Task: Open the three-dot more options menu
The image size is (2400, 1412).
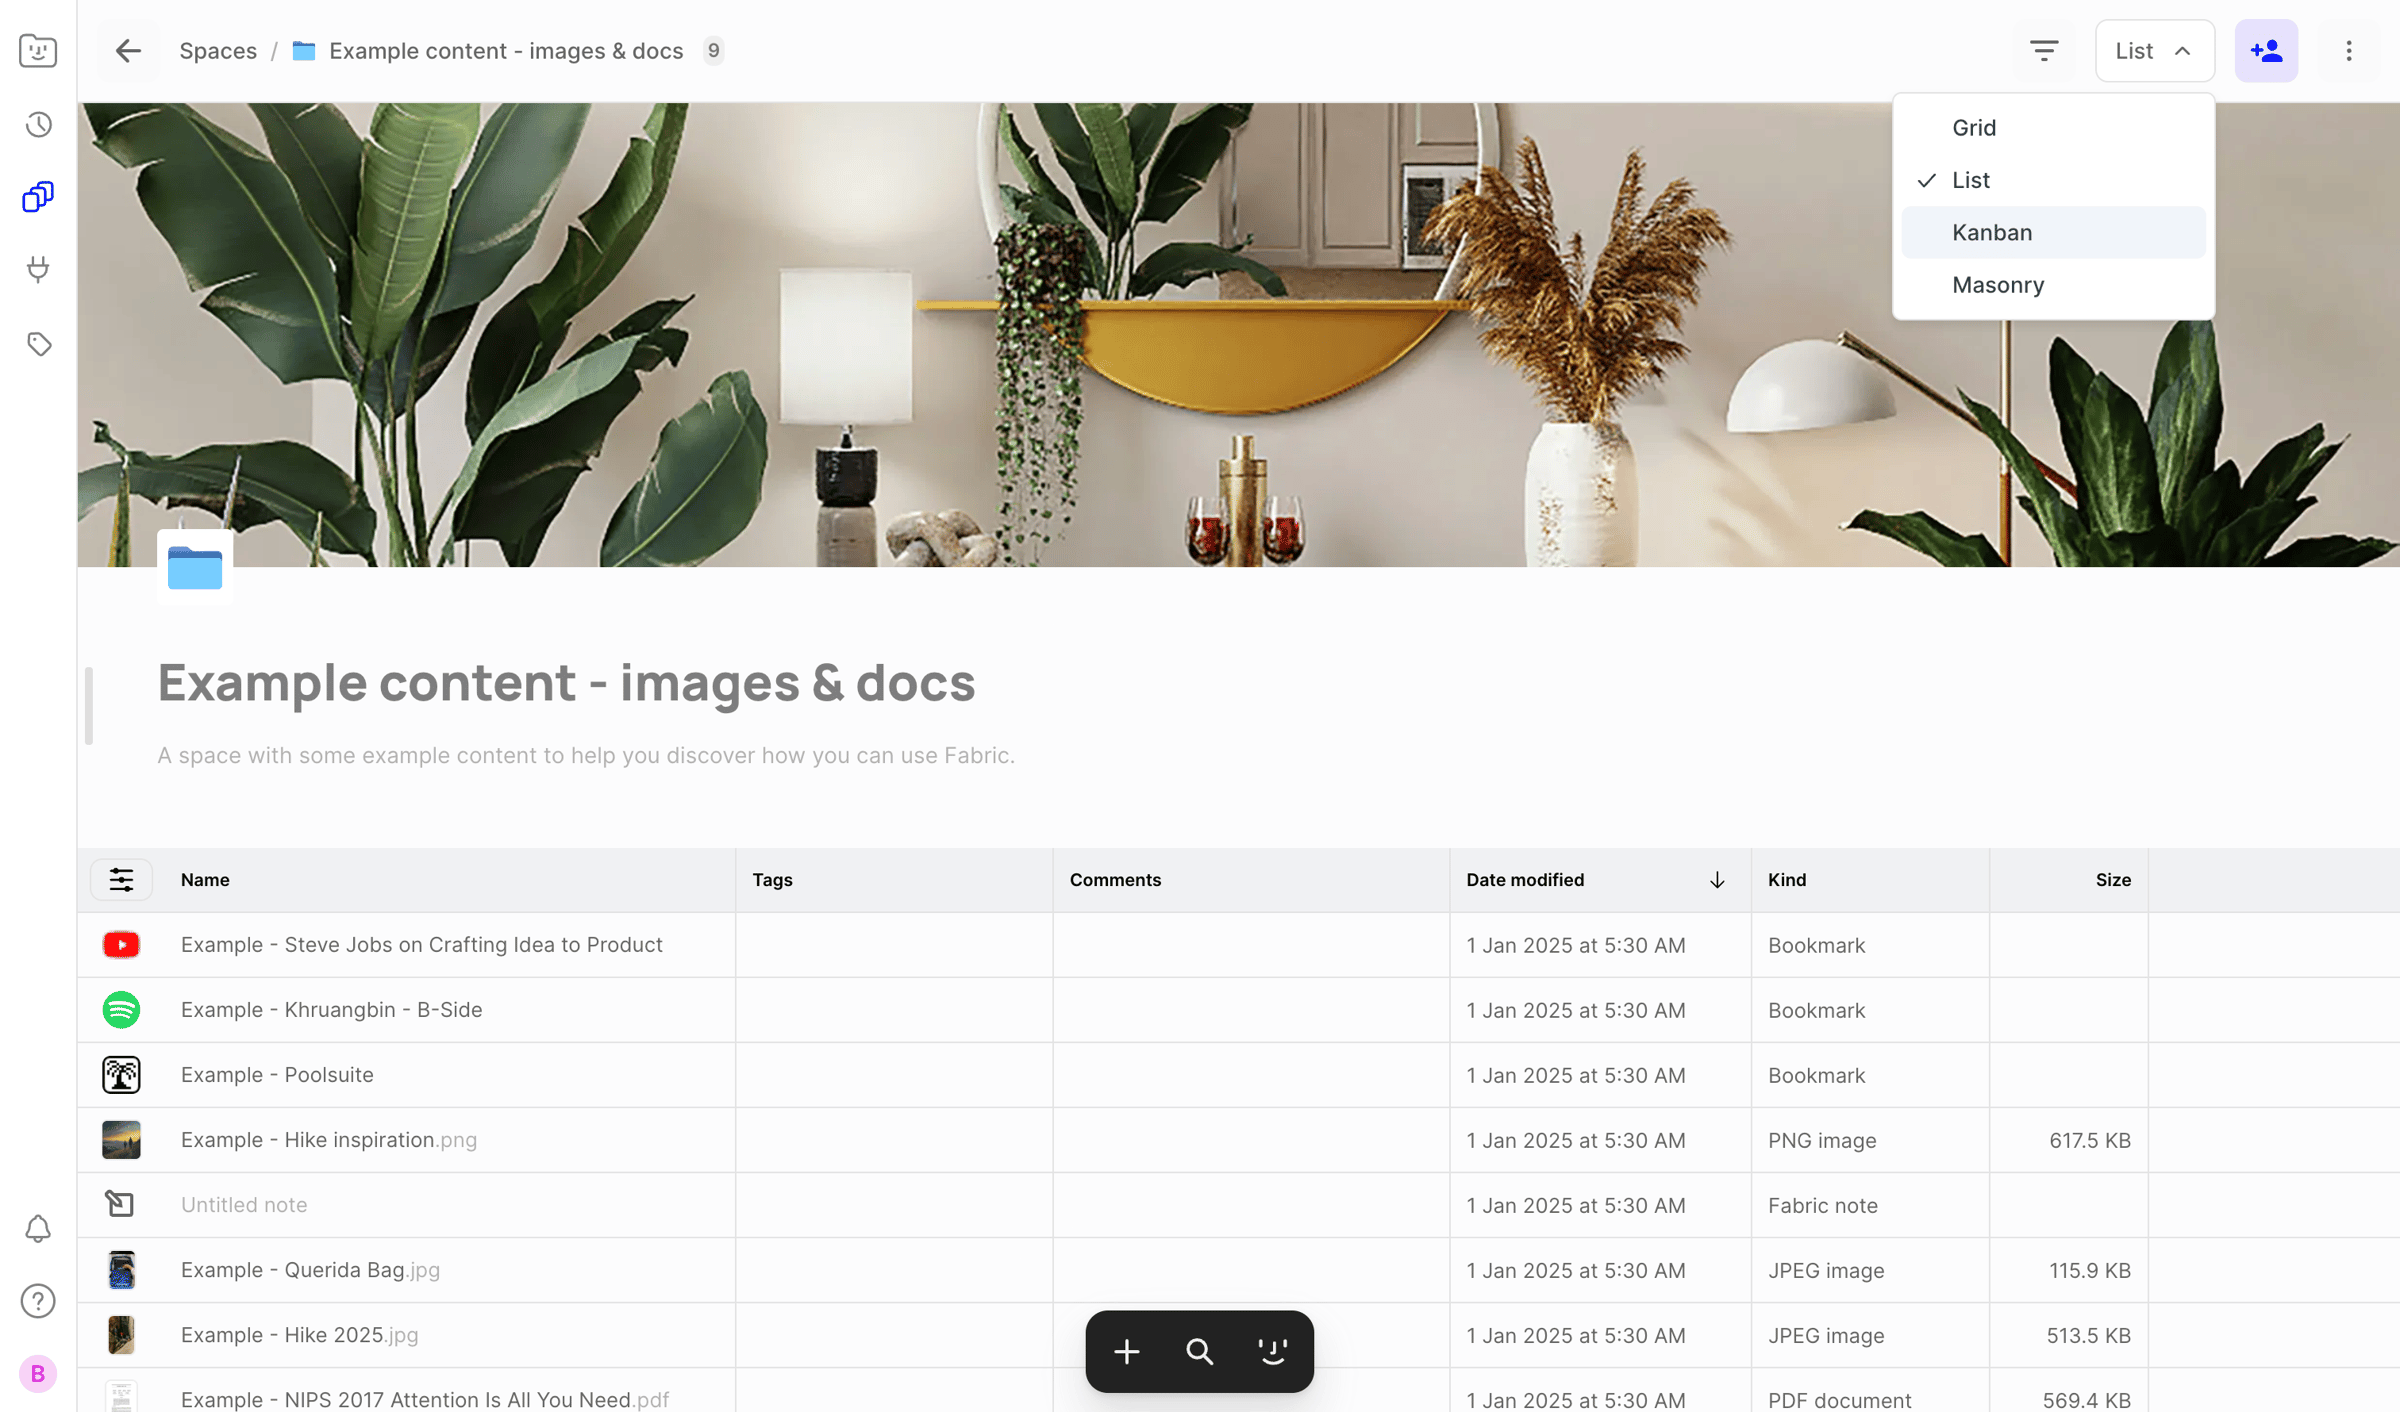Action: [x=2349, y=51]
